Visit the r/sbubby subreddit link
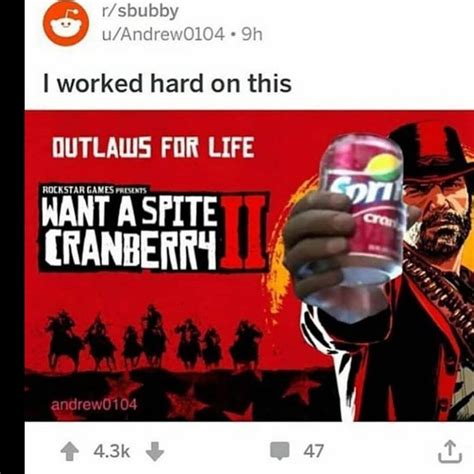 pos(140,11)
